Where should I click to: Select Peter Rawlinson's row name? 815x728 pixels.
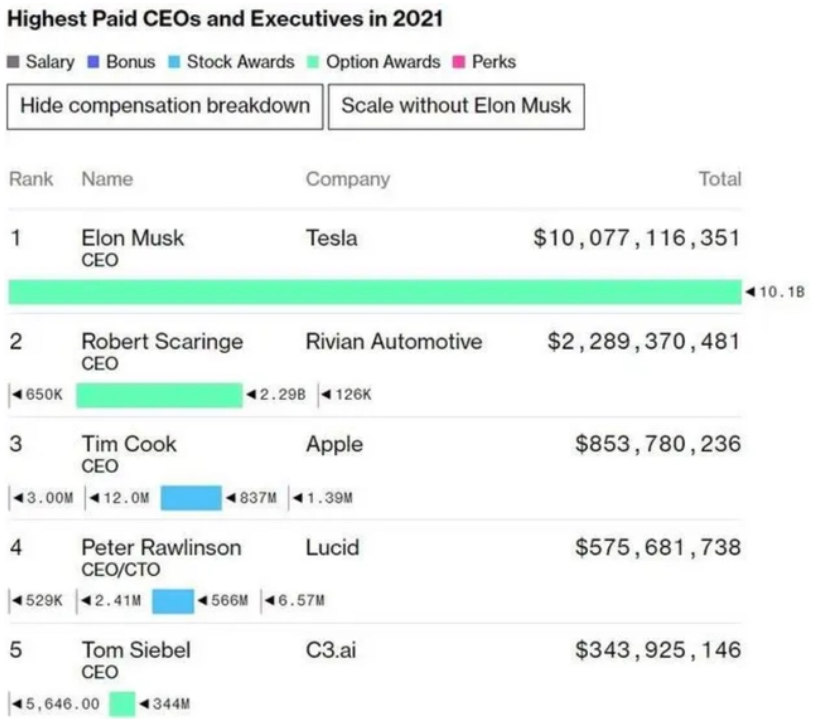[161, 548]
